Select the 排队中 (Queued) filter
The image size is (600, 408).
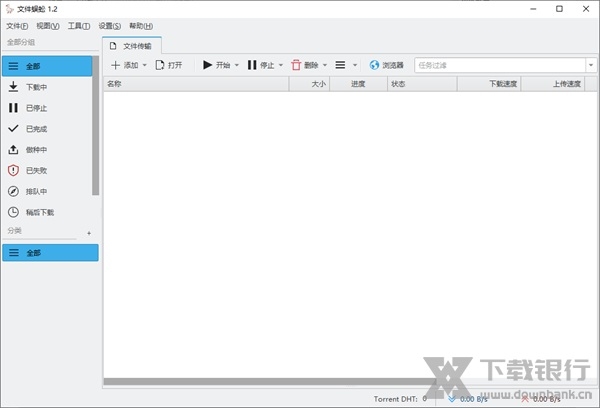pos(36,191)
